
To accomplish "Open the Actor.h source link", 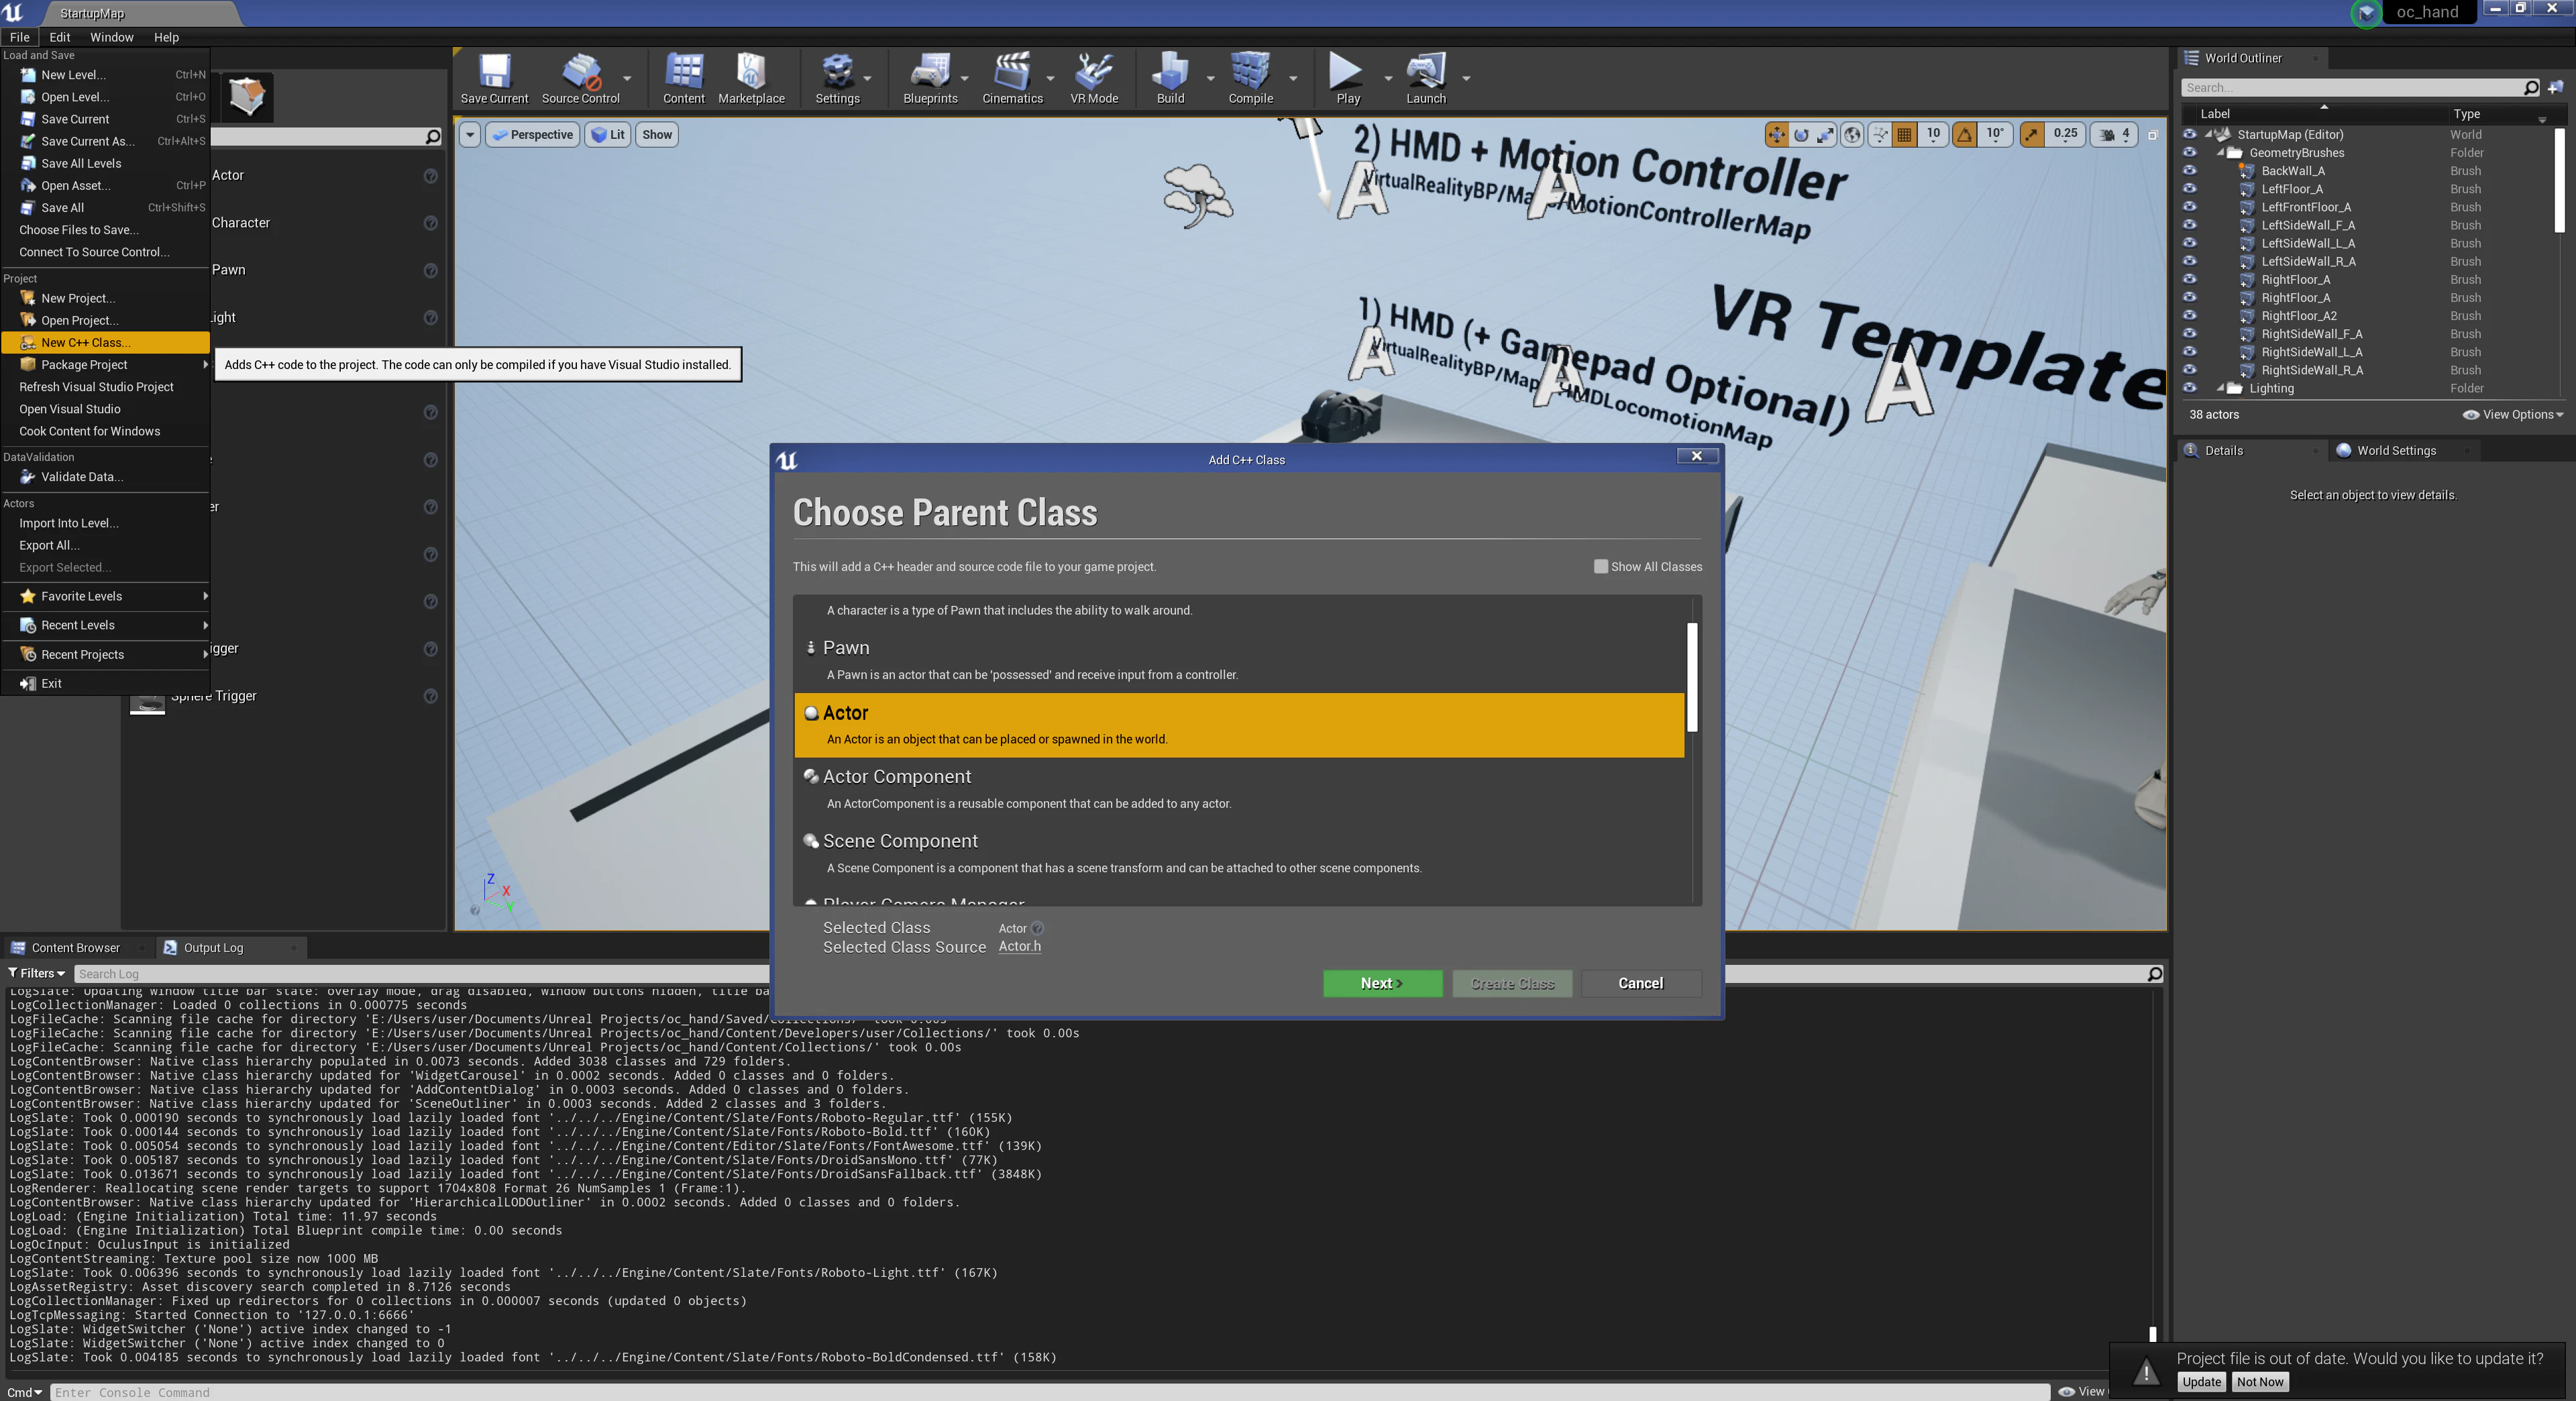I will point(1019,946).
